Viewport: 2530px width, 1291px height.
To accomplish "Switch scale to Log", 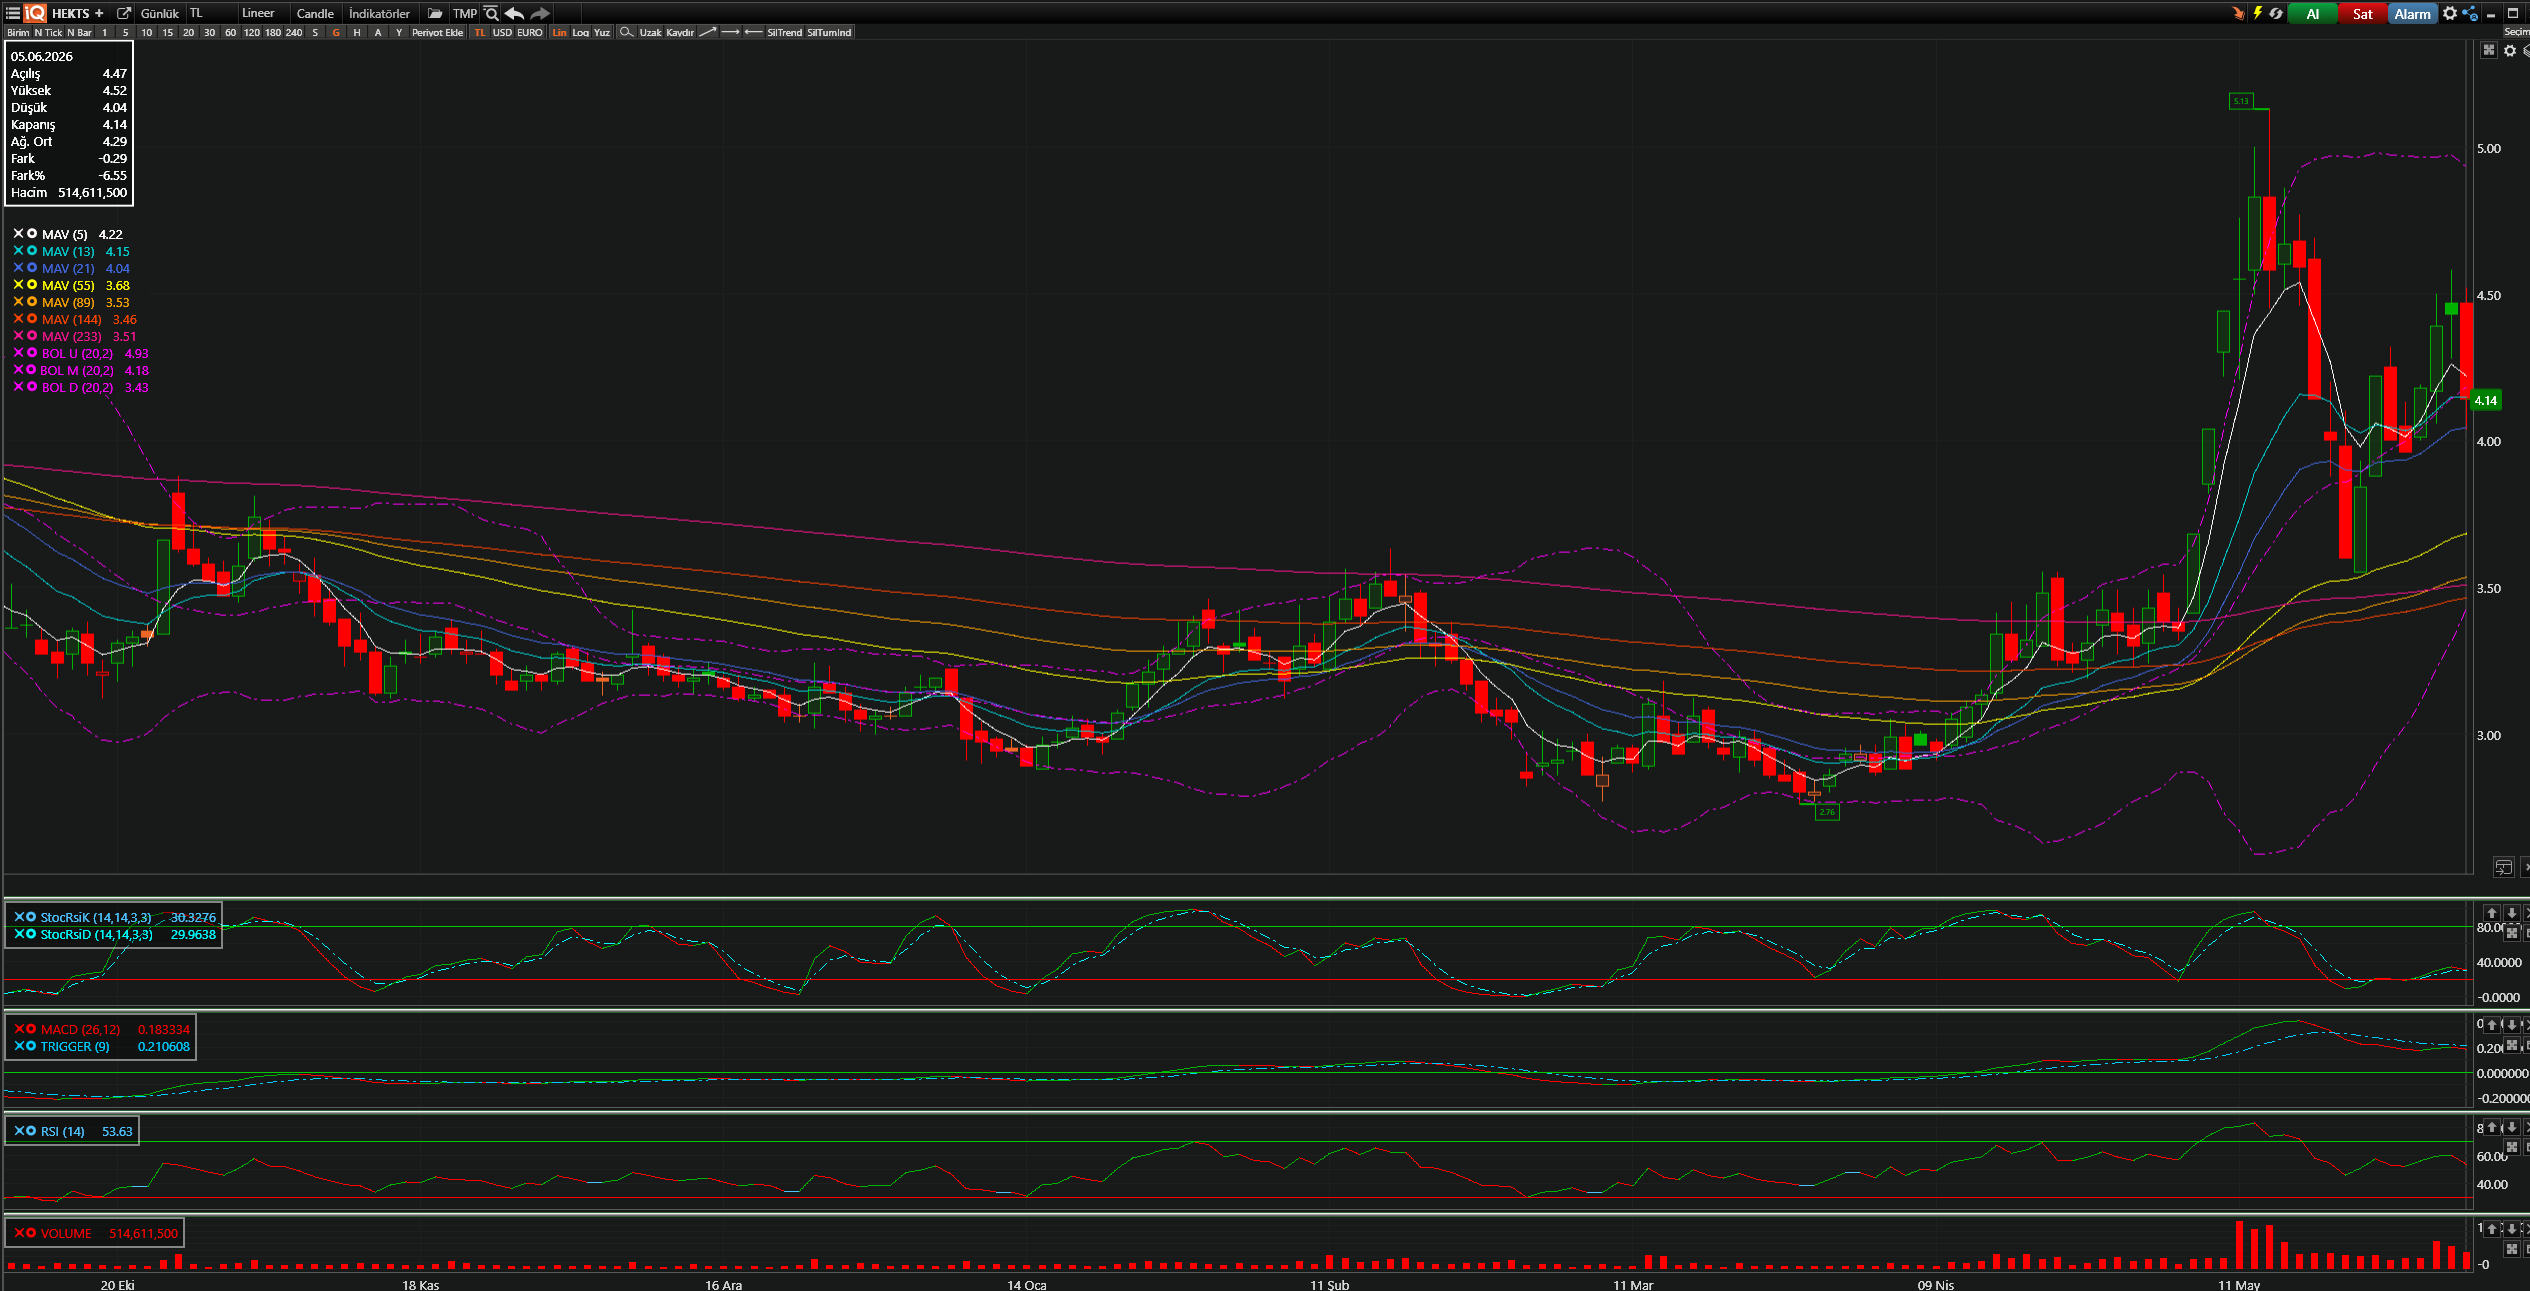I will pos(581,32).
